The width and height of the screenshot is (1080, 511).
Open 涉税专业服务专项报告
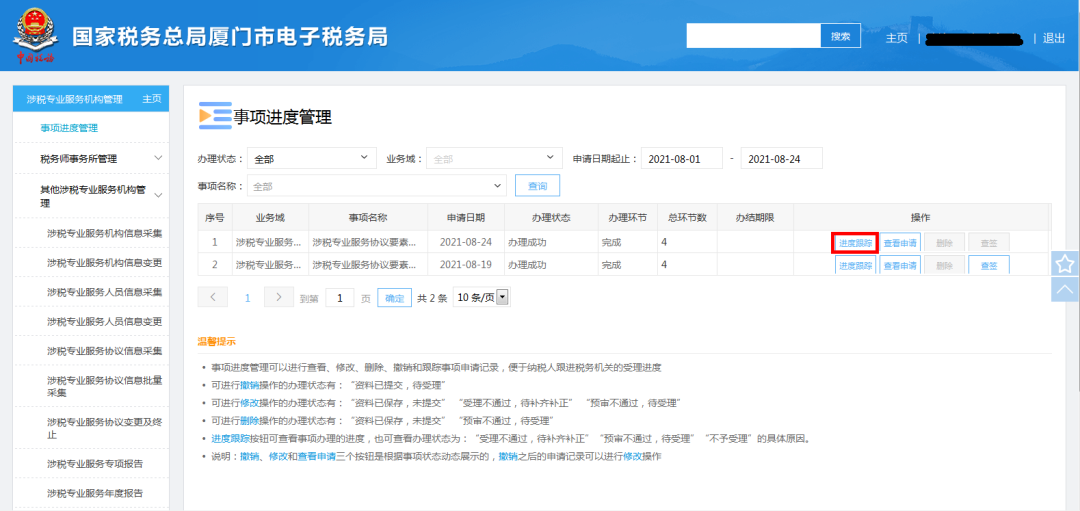coord(95,463)
